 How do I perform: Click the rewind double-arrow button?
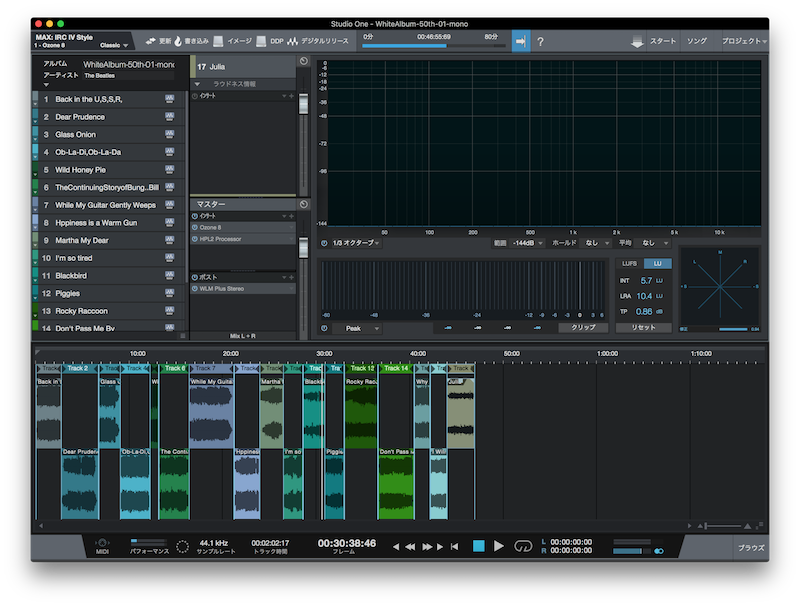pyautogui.click(x=410, y=547)
